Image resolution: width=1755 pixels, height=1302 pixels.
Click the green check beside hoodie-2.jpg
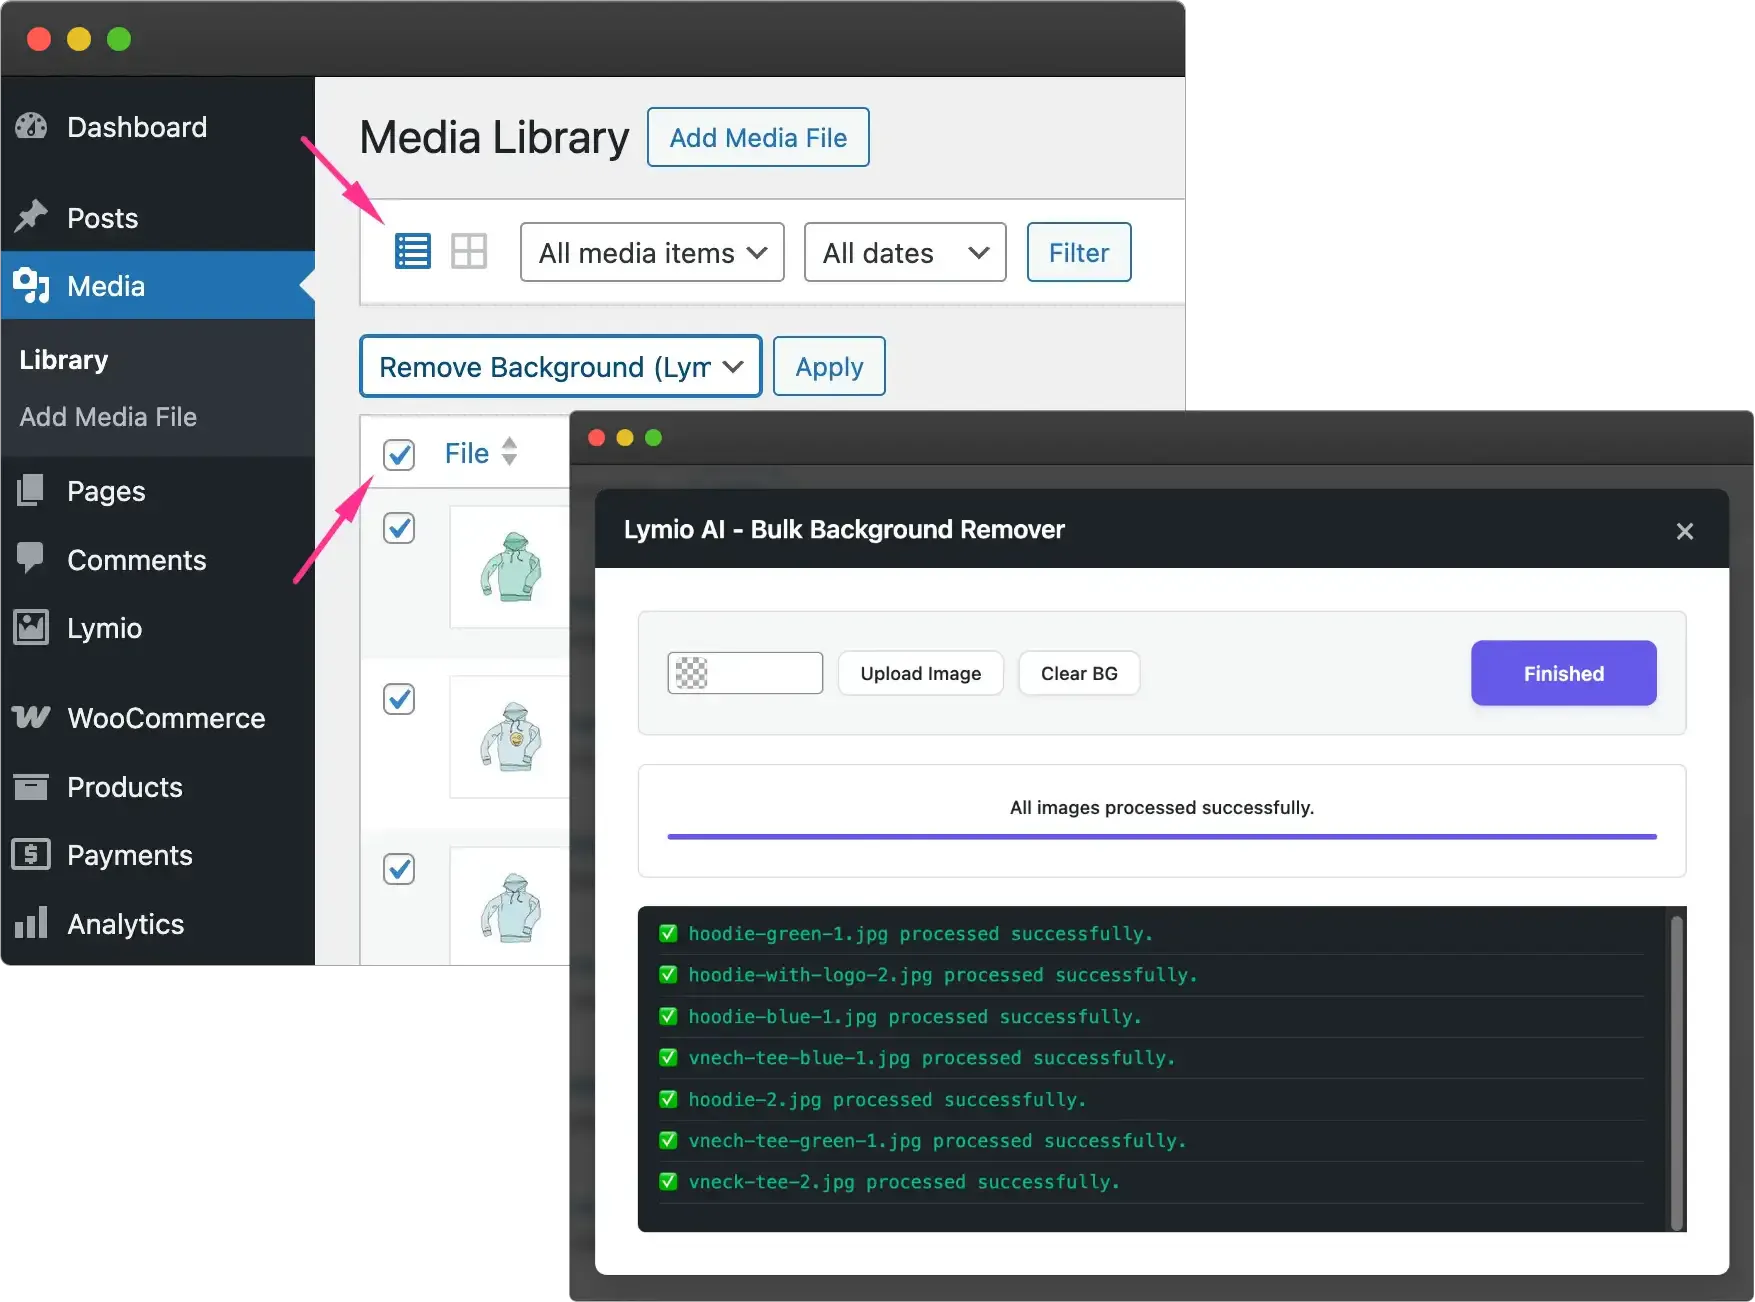coord(668,1100)
